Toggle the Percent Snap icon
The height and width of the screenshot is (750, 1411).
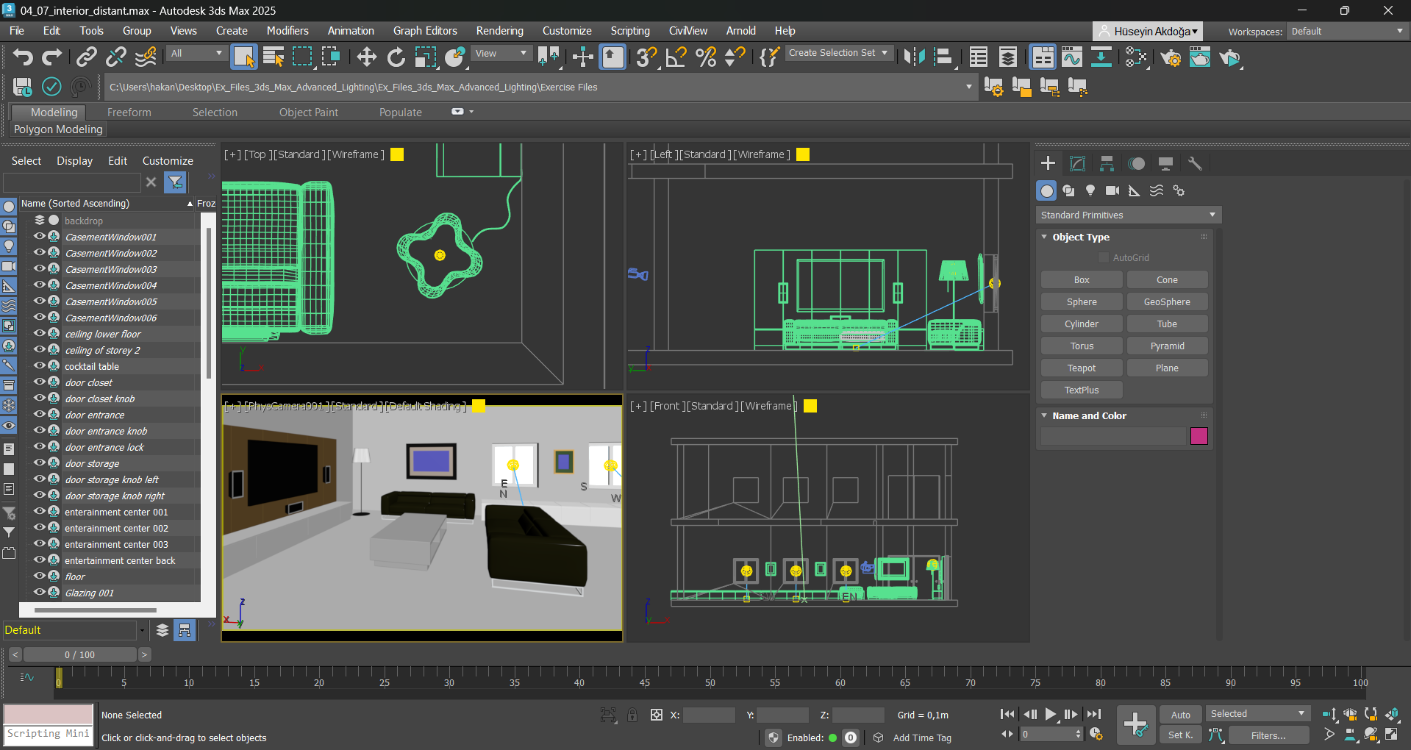(706, 57)
